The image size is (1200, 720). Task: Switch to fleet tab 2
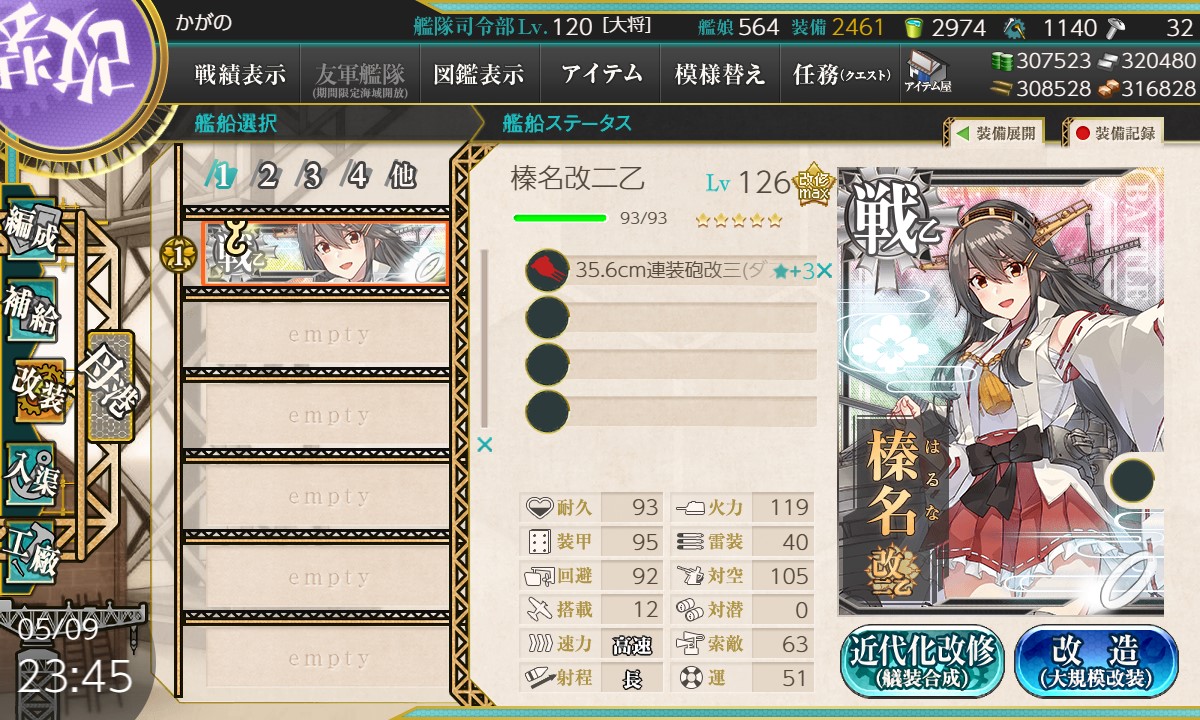[x=267, y=177]
